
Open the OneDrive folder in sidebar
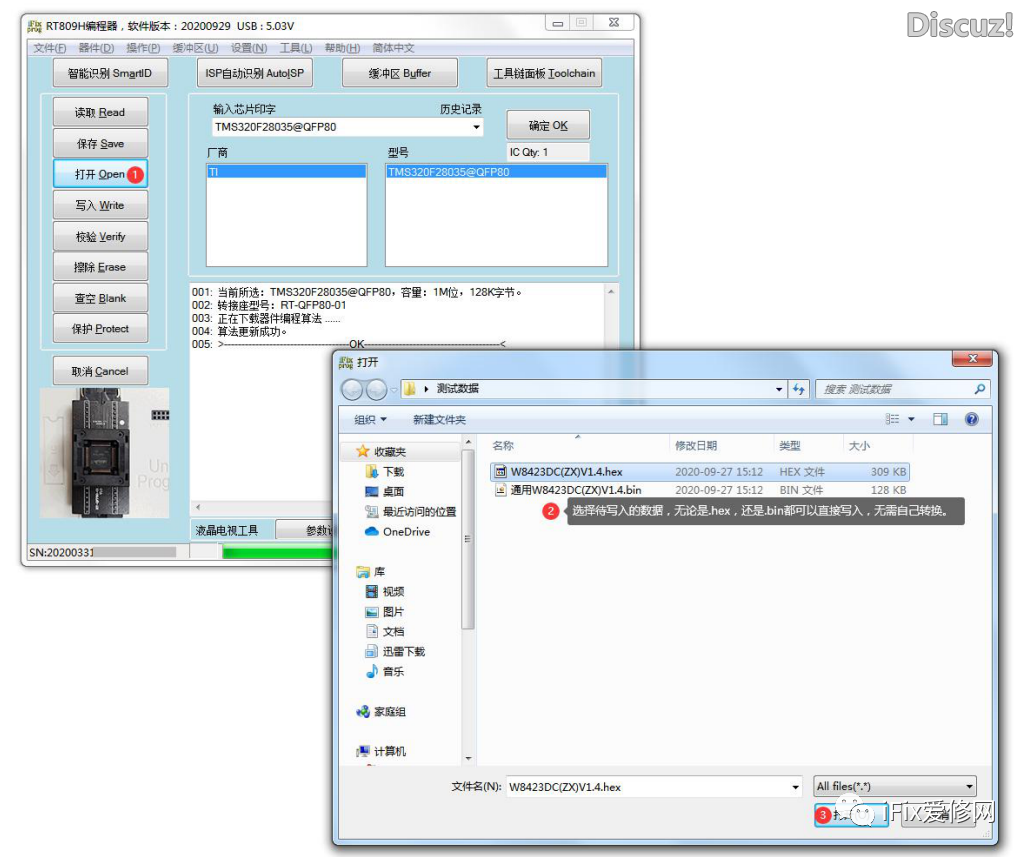pos(405,532)
